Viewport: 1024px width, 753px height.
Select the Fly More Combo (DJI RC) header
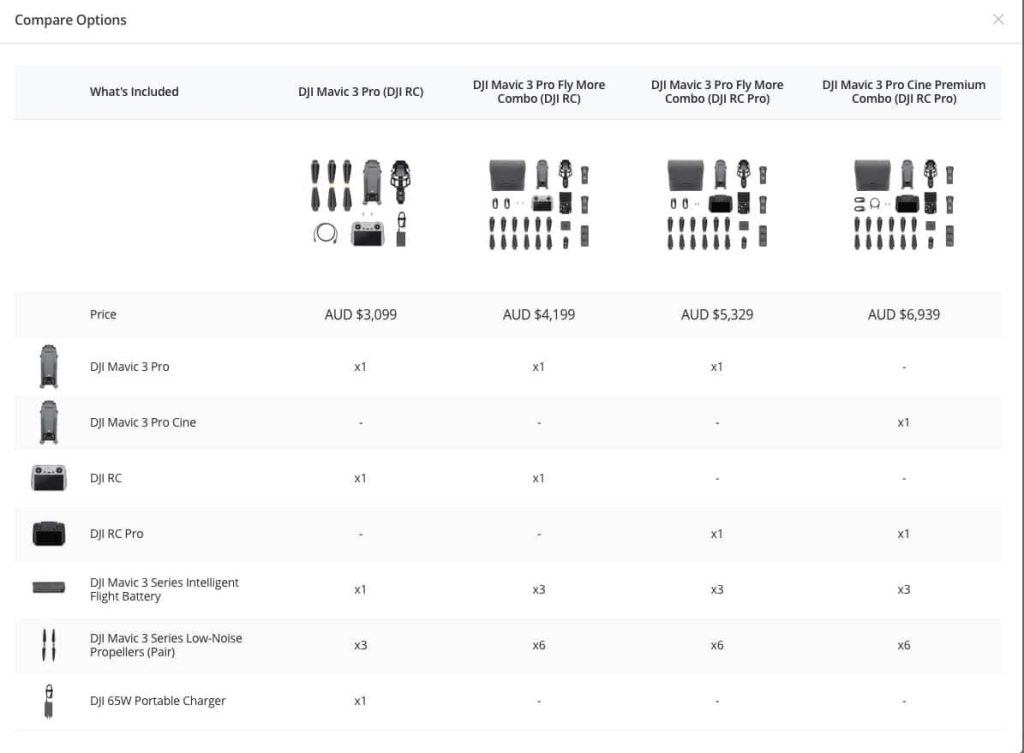click(x=539, y=92)
